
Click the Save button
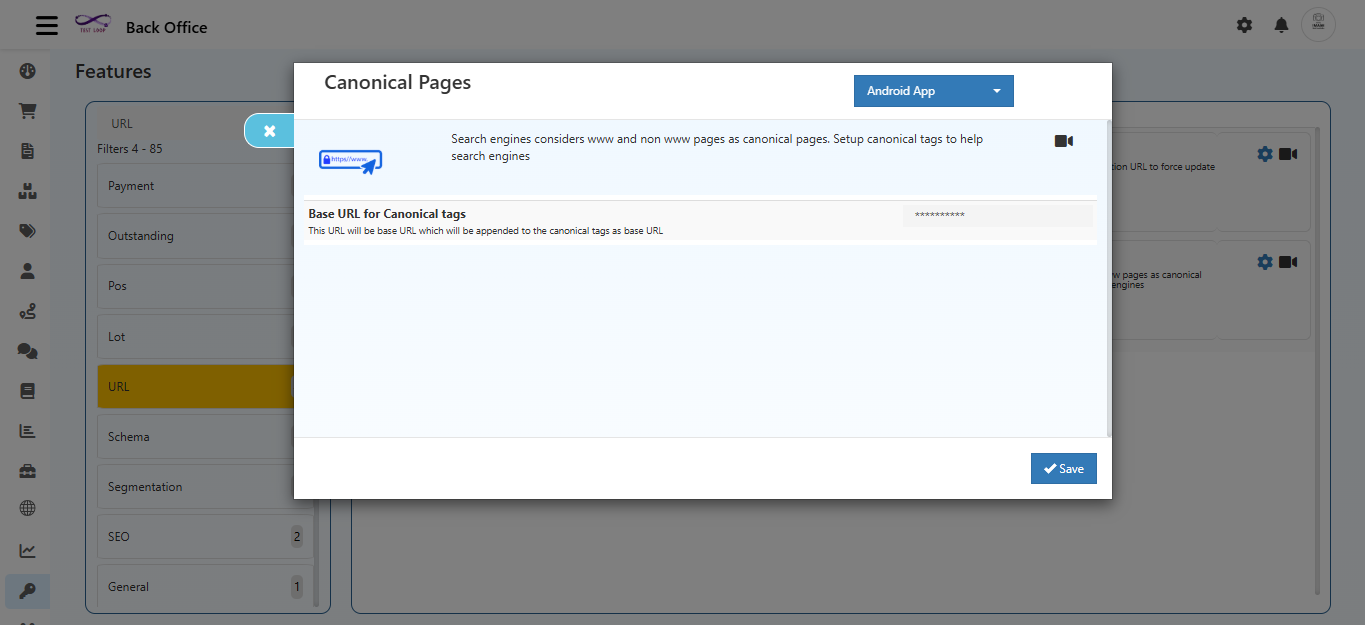(1063, 468)
